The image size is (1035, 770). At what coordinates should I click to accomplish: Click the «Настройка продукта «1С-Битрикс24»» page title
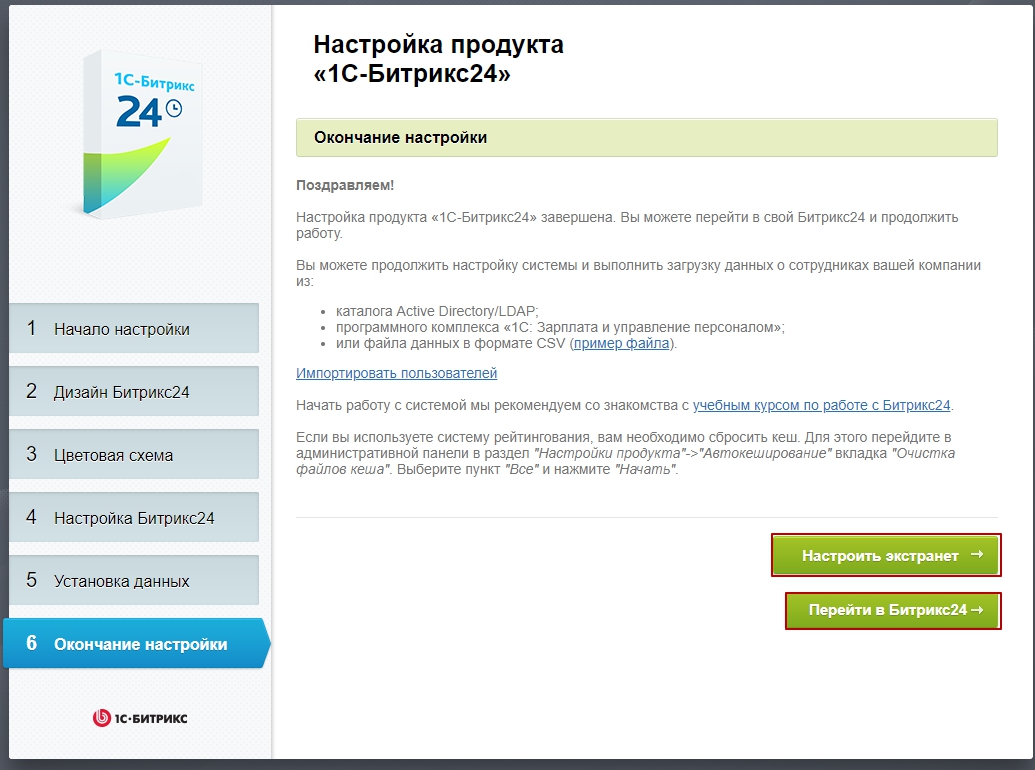438,59
